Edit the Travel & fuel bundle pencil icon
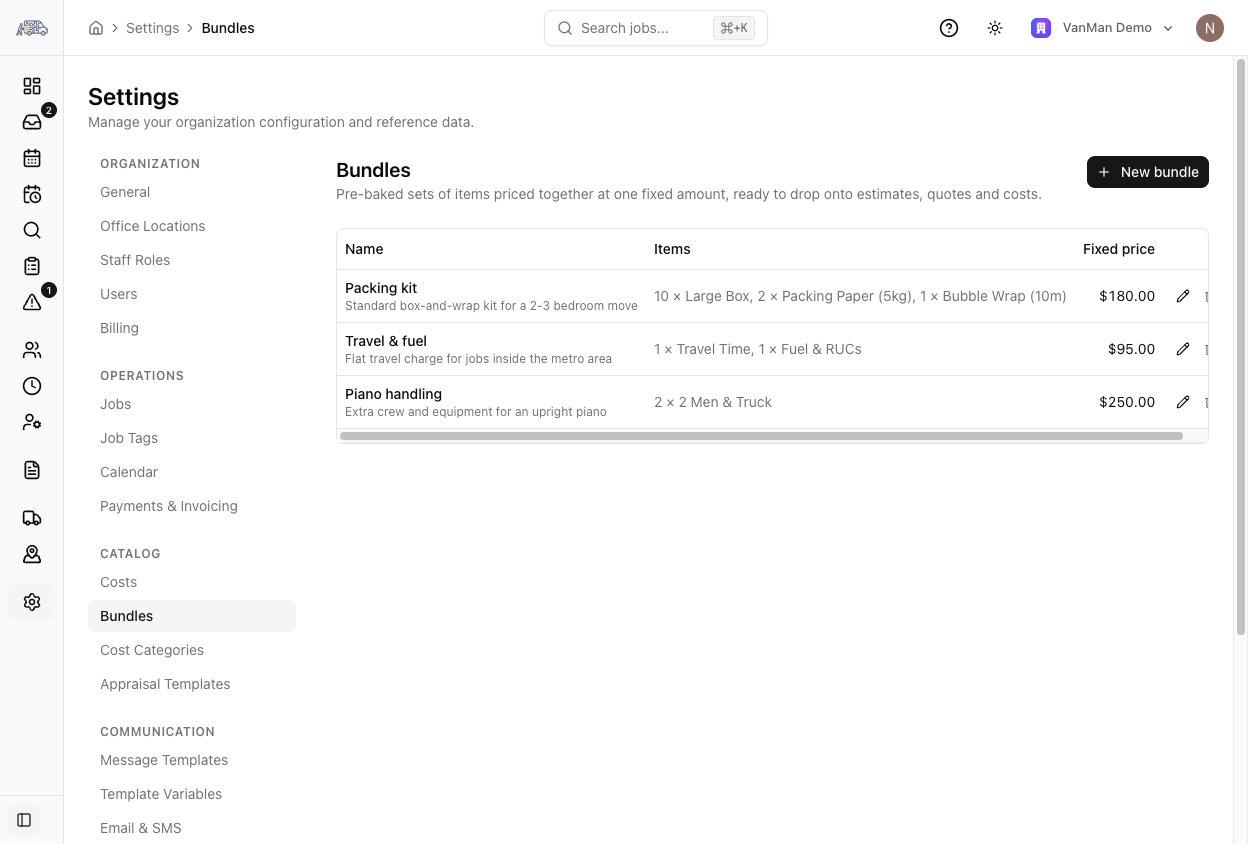The width and height of the screenshot is (1248, 844). pyautogui.click(x=1183, y=349)
